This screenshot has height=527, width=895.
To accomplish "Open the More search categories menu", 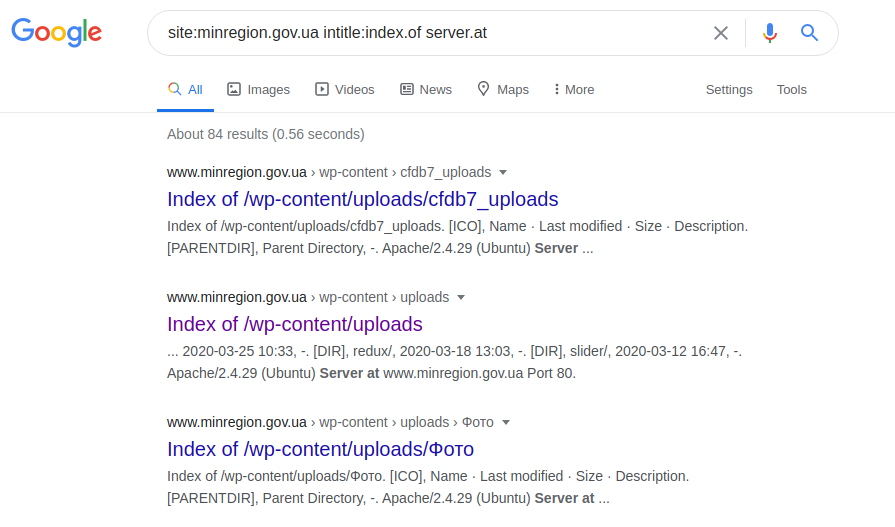I will (x=574, y=90).
